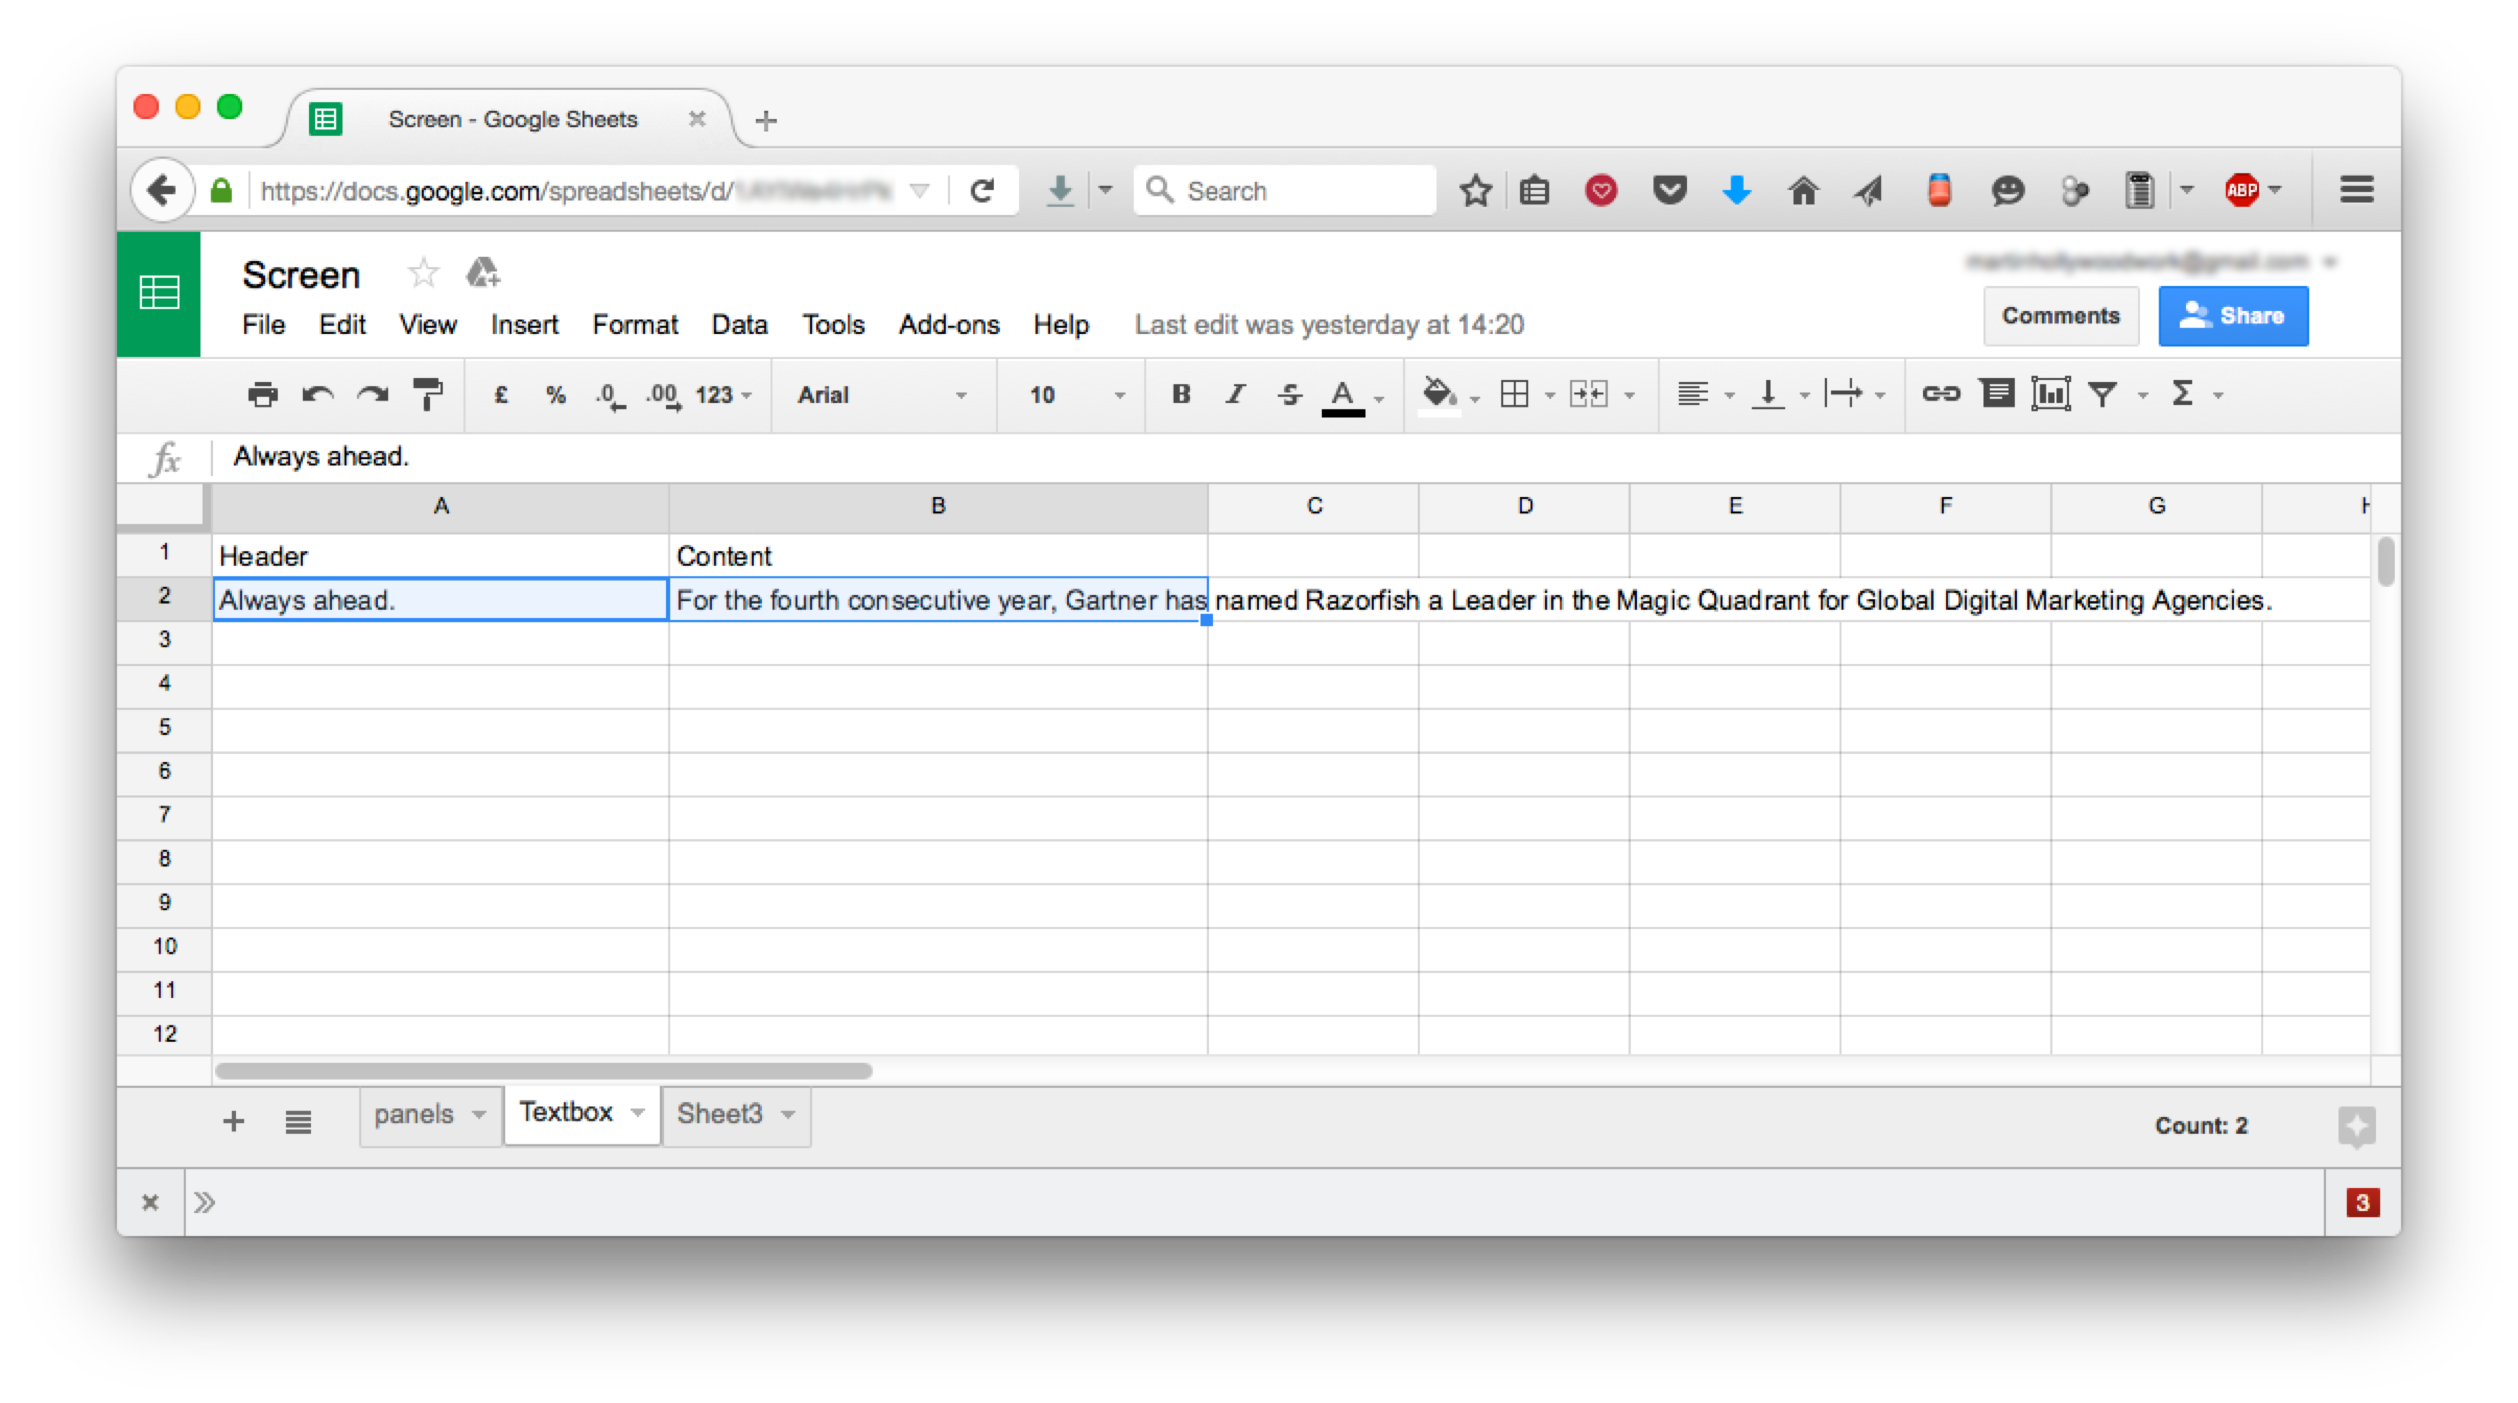Screen dimensions: 2518x1403
Task: Click the undo arrow icon
Action: click(317, 395)
